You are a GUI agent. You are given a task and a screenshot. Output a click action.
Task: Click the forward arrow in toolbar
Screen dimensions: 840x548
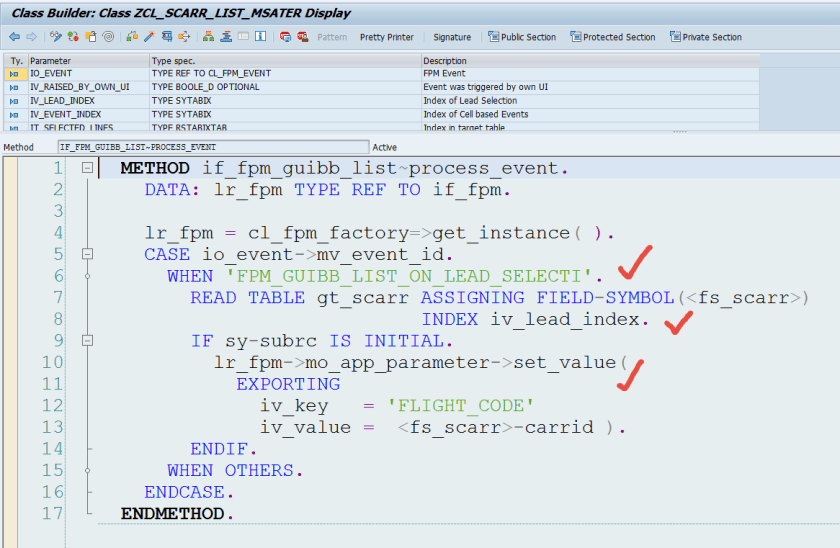pyautogui.click(x=31, y=37)
